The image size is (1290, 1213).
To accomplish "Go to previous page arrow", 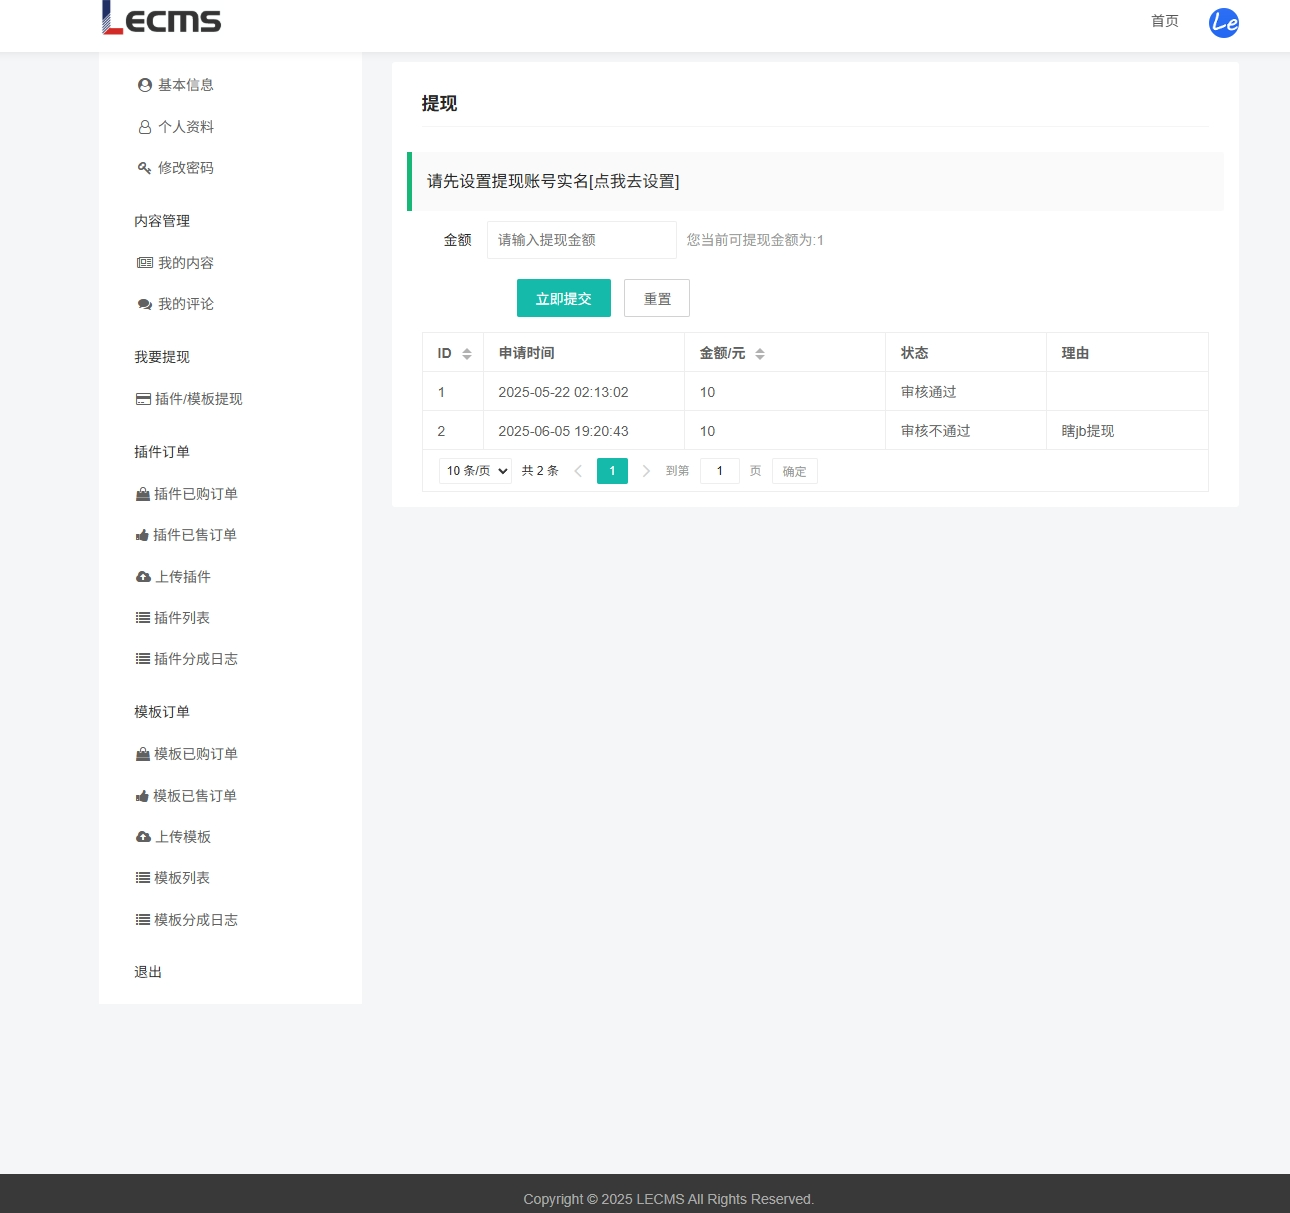I will coord(578,471).
